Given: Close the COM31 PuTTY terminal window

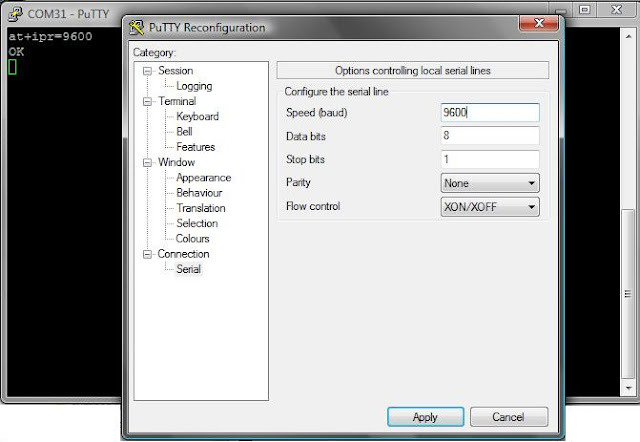Looking at the screenshot, I should click(x=616, y=10).
